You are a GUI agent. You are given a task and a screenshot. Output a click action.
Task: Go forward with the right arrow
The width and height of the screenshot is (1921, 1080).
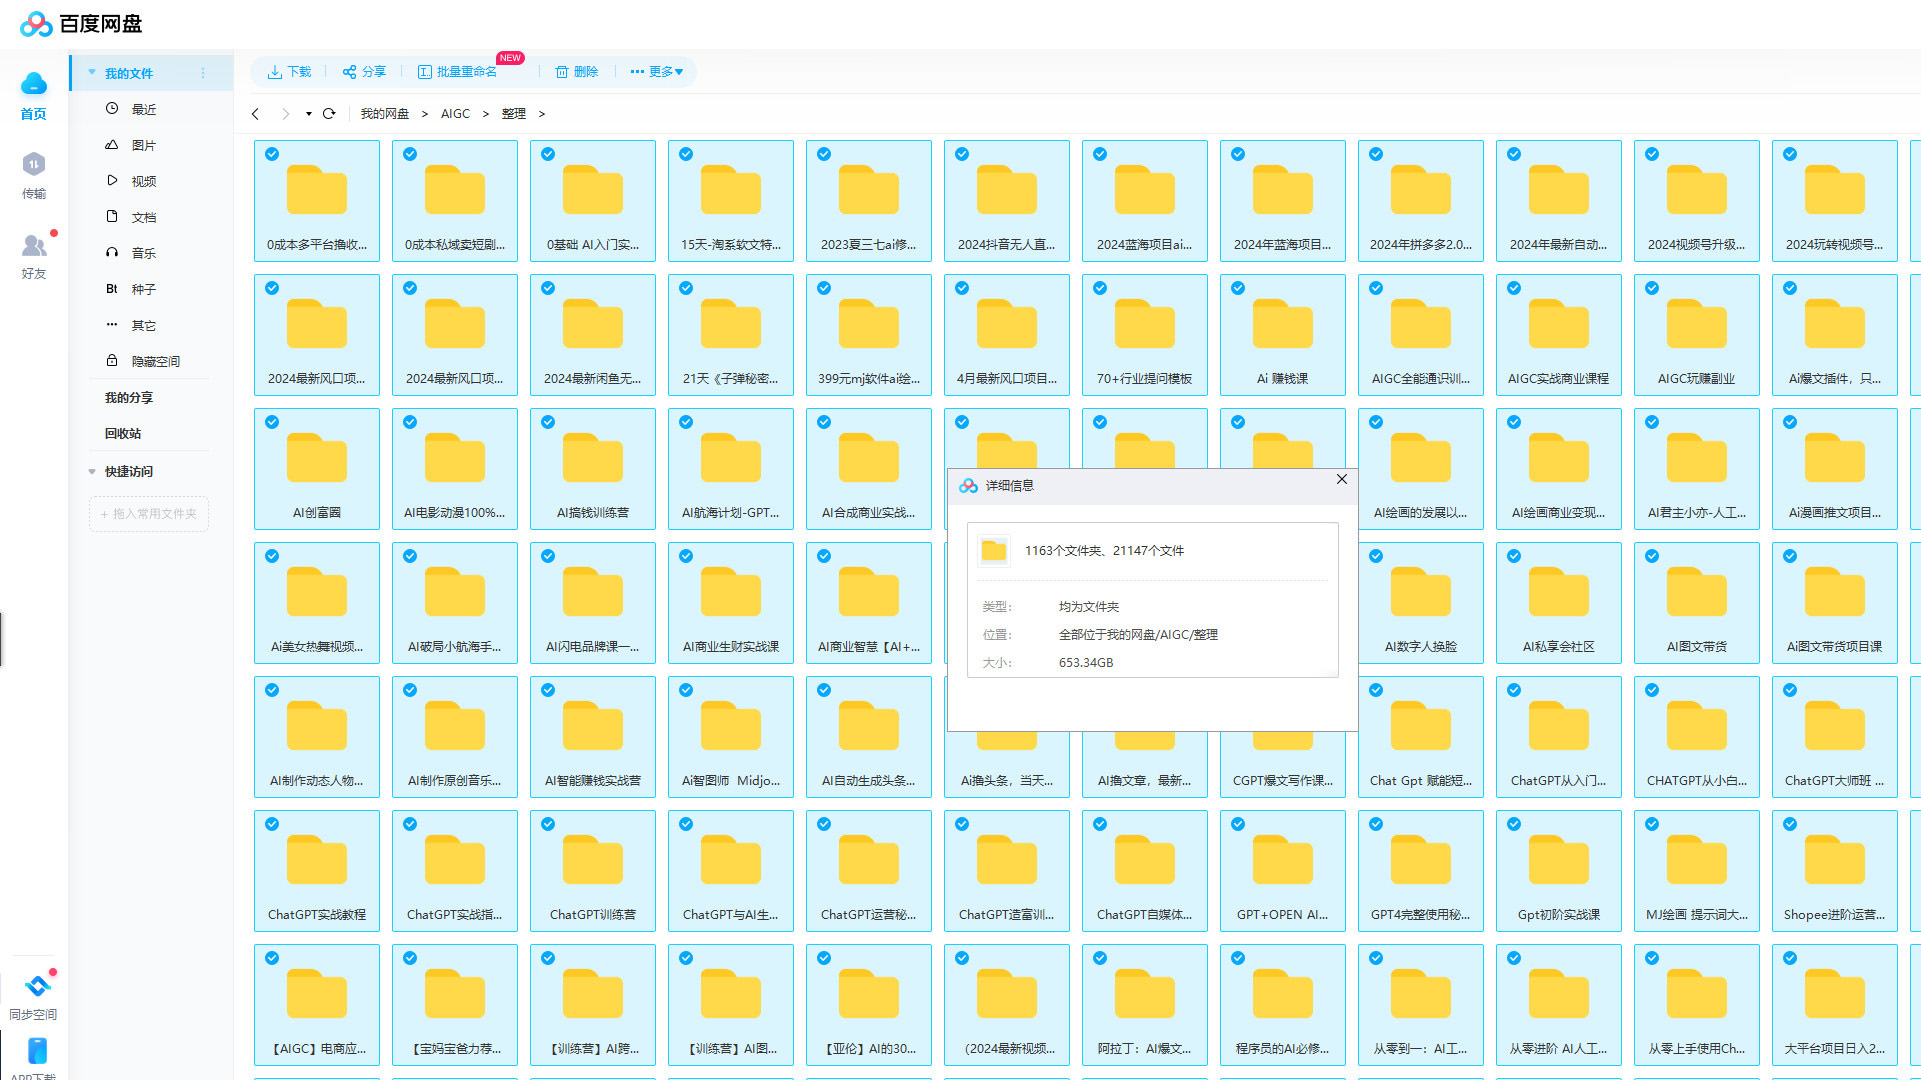pos(285,114)
